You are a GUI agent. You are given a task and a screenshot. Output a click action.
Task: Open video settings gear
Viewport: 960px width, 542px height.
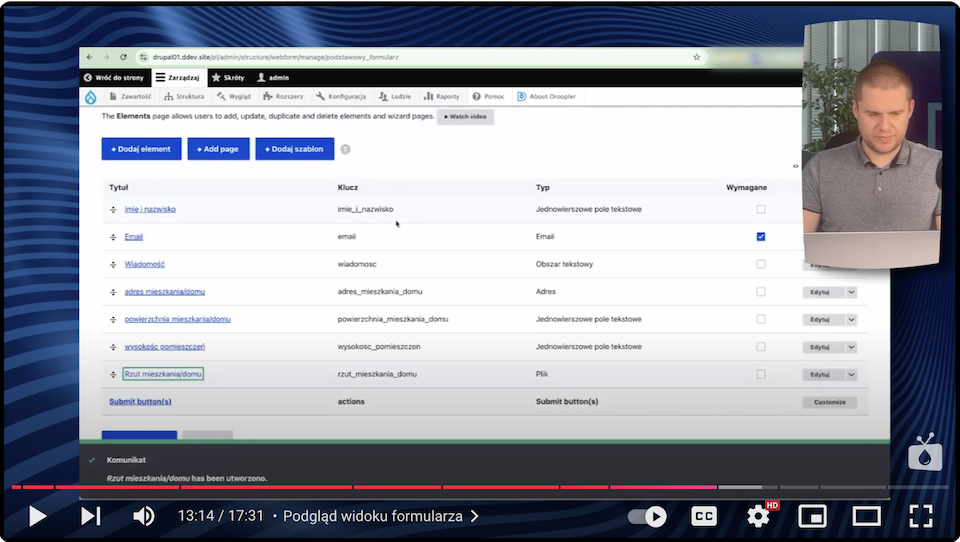[x=759, y=516]
